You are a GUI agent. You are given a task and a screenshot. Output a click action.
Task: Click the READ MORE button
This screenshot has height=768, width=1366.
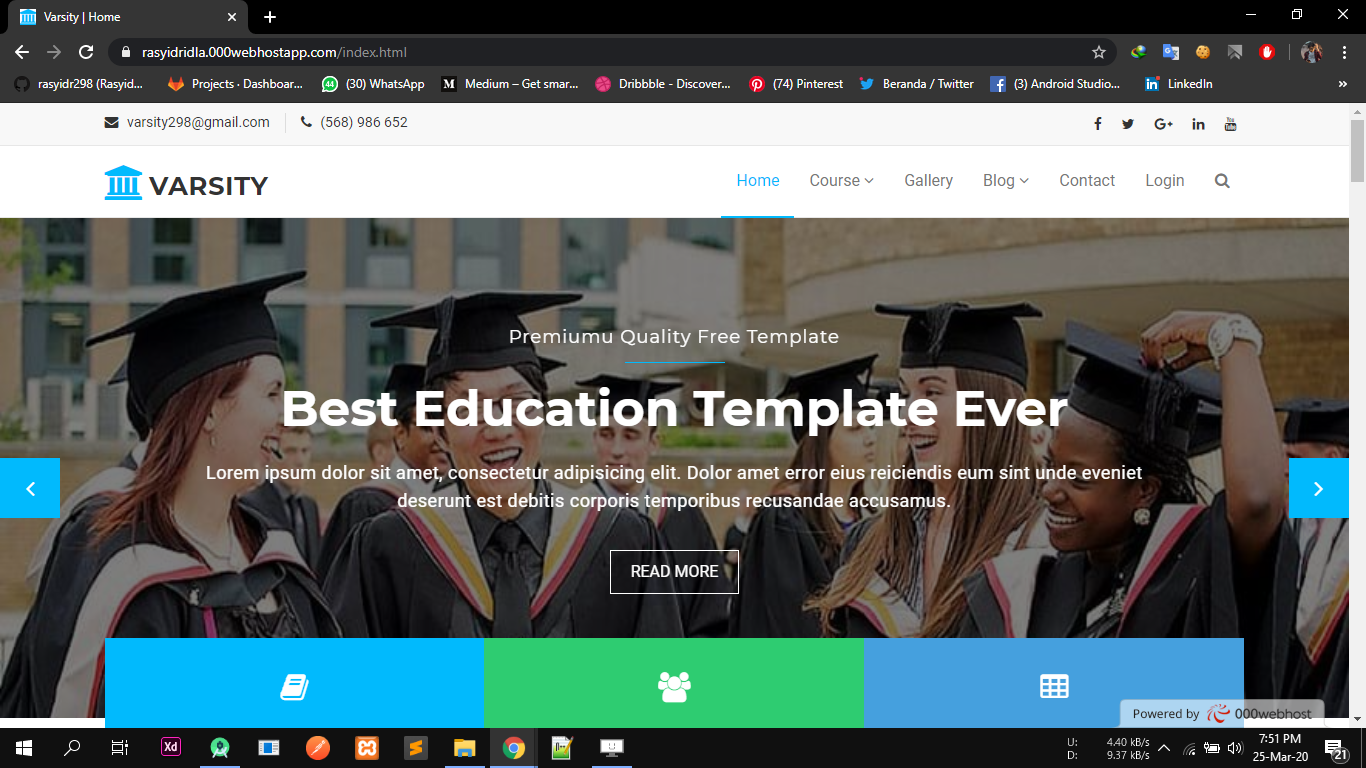[x=674, y=571]
